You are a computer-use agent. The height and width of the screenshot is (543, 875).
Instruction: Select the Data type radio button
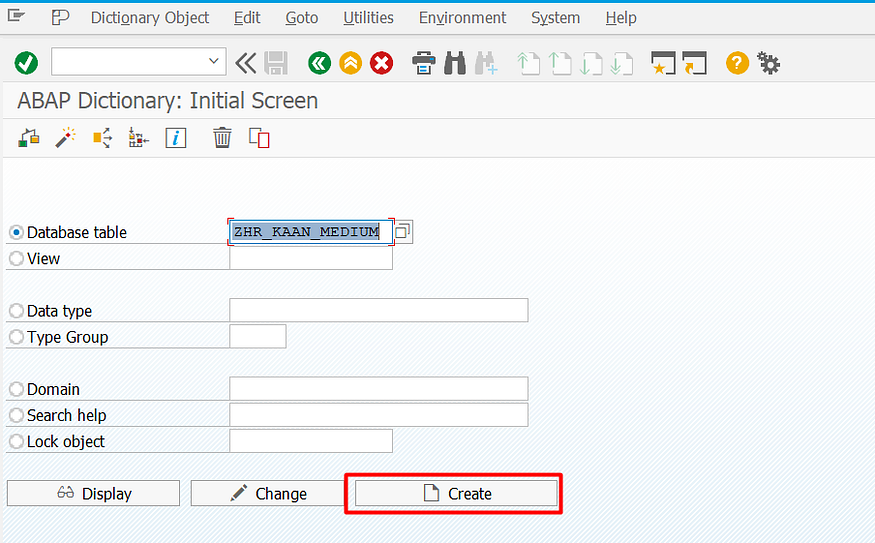coord(16,311)
